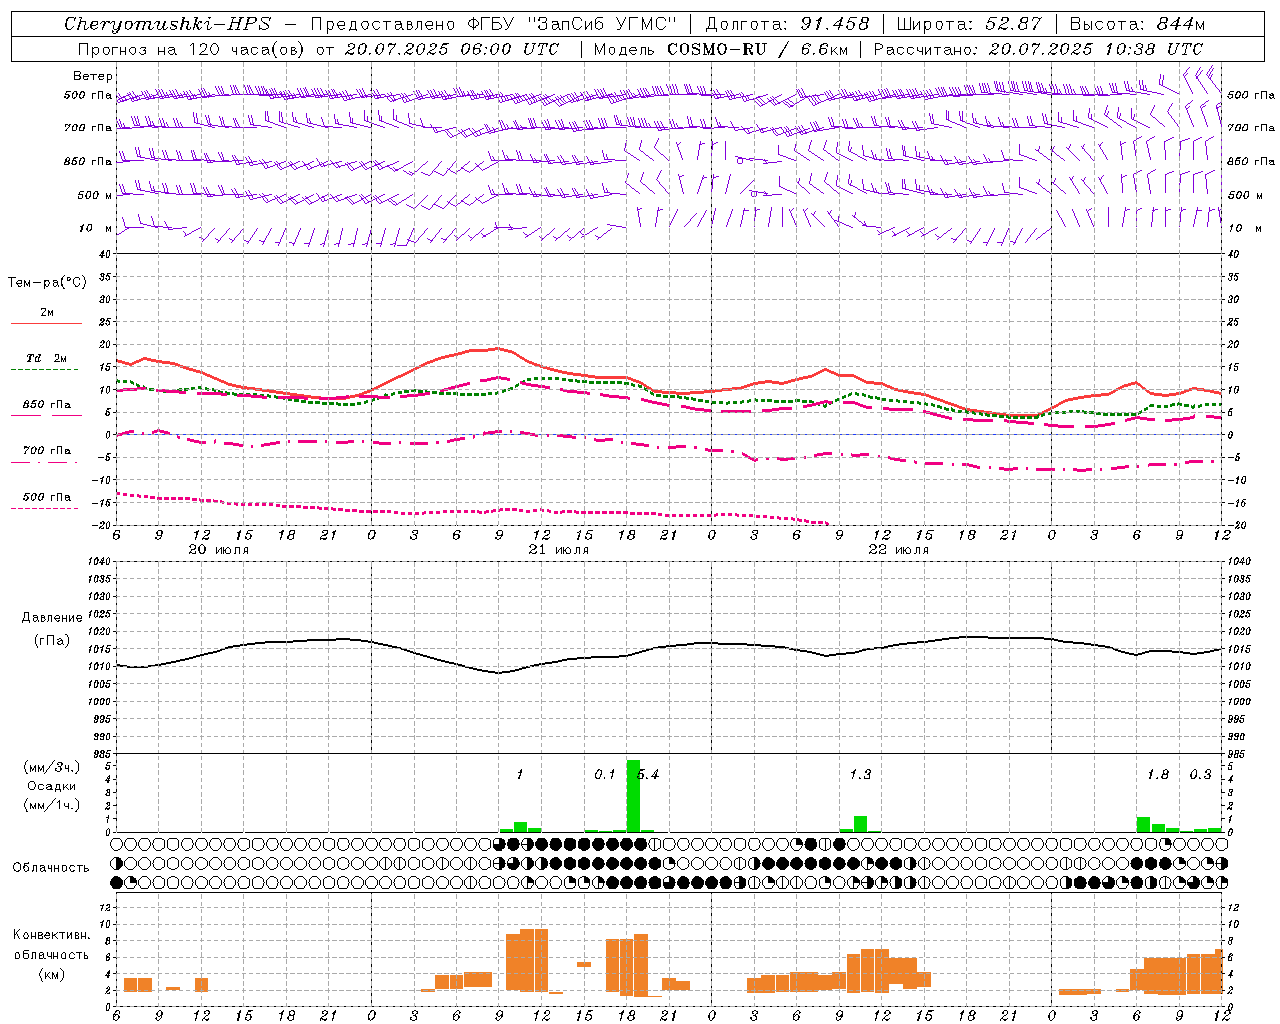Click the station name Cheryomushki-HPS

tap(168, 24)
